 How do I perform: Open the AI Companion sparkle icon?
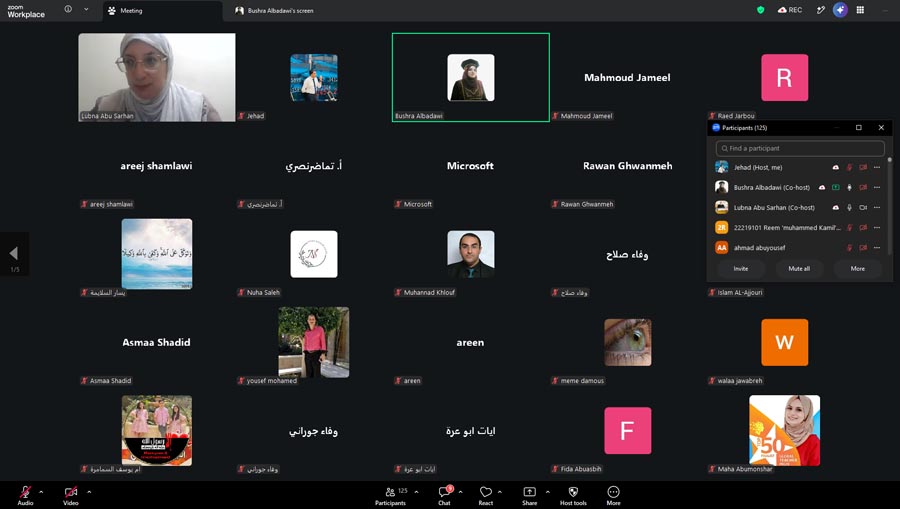(x=840, y=10)
